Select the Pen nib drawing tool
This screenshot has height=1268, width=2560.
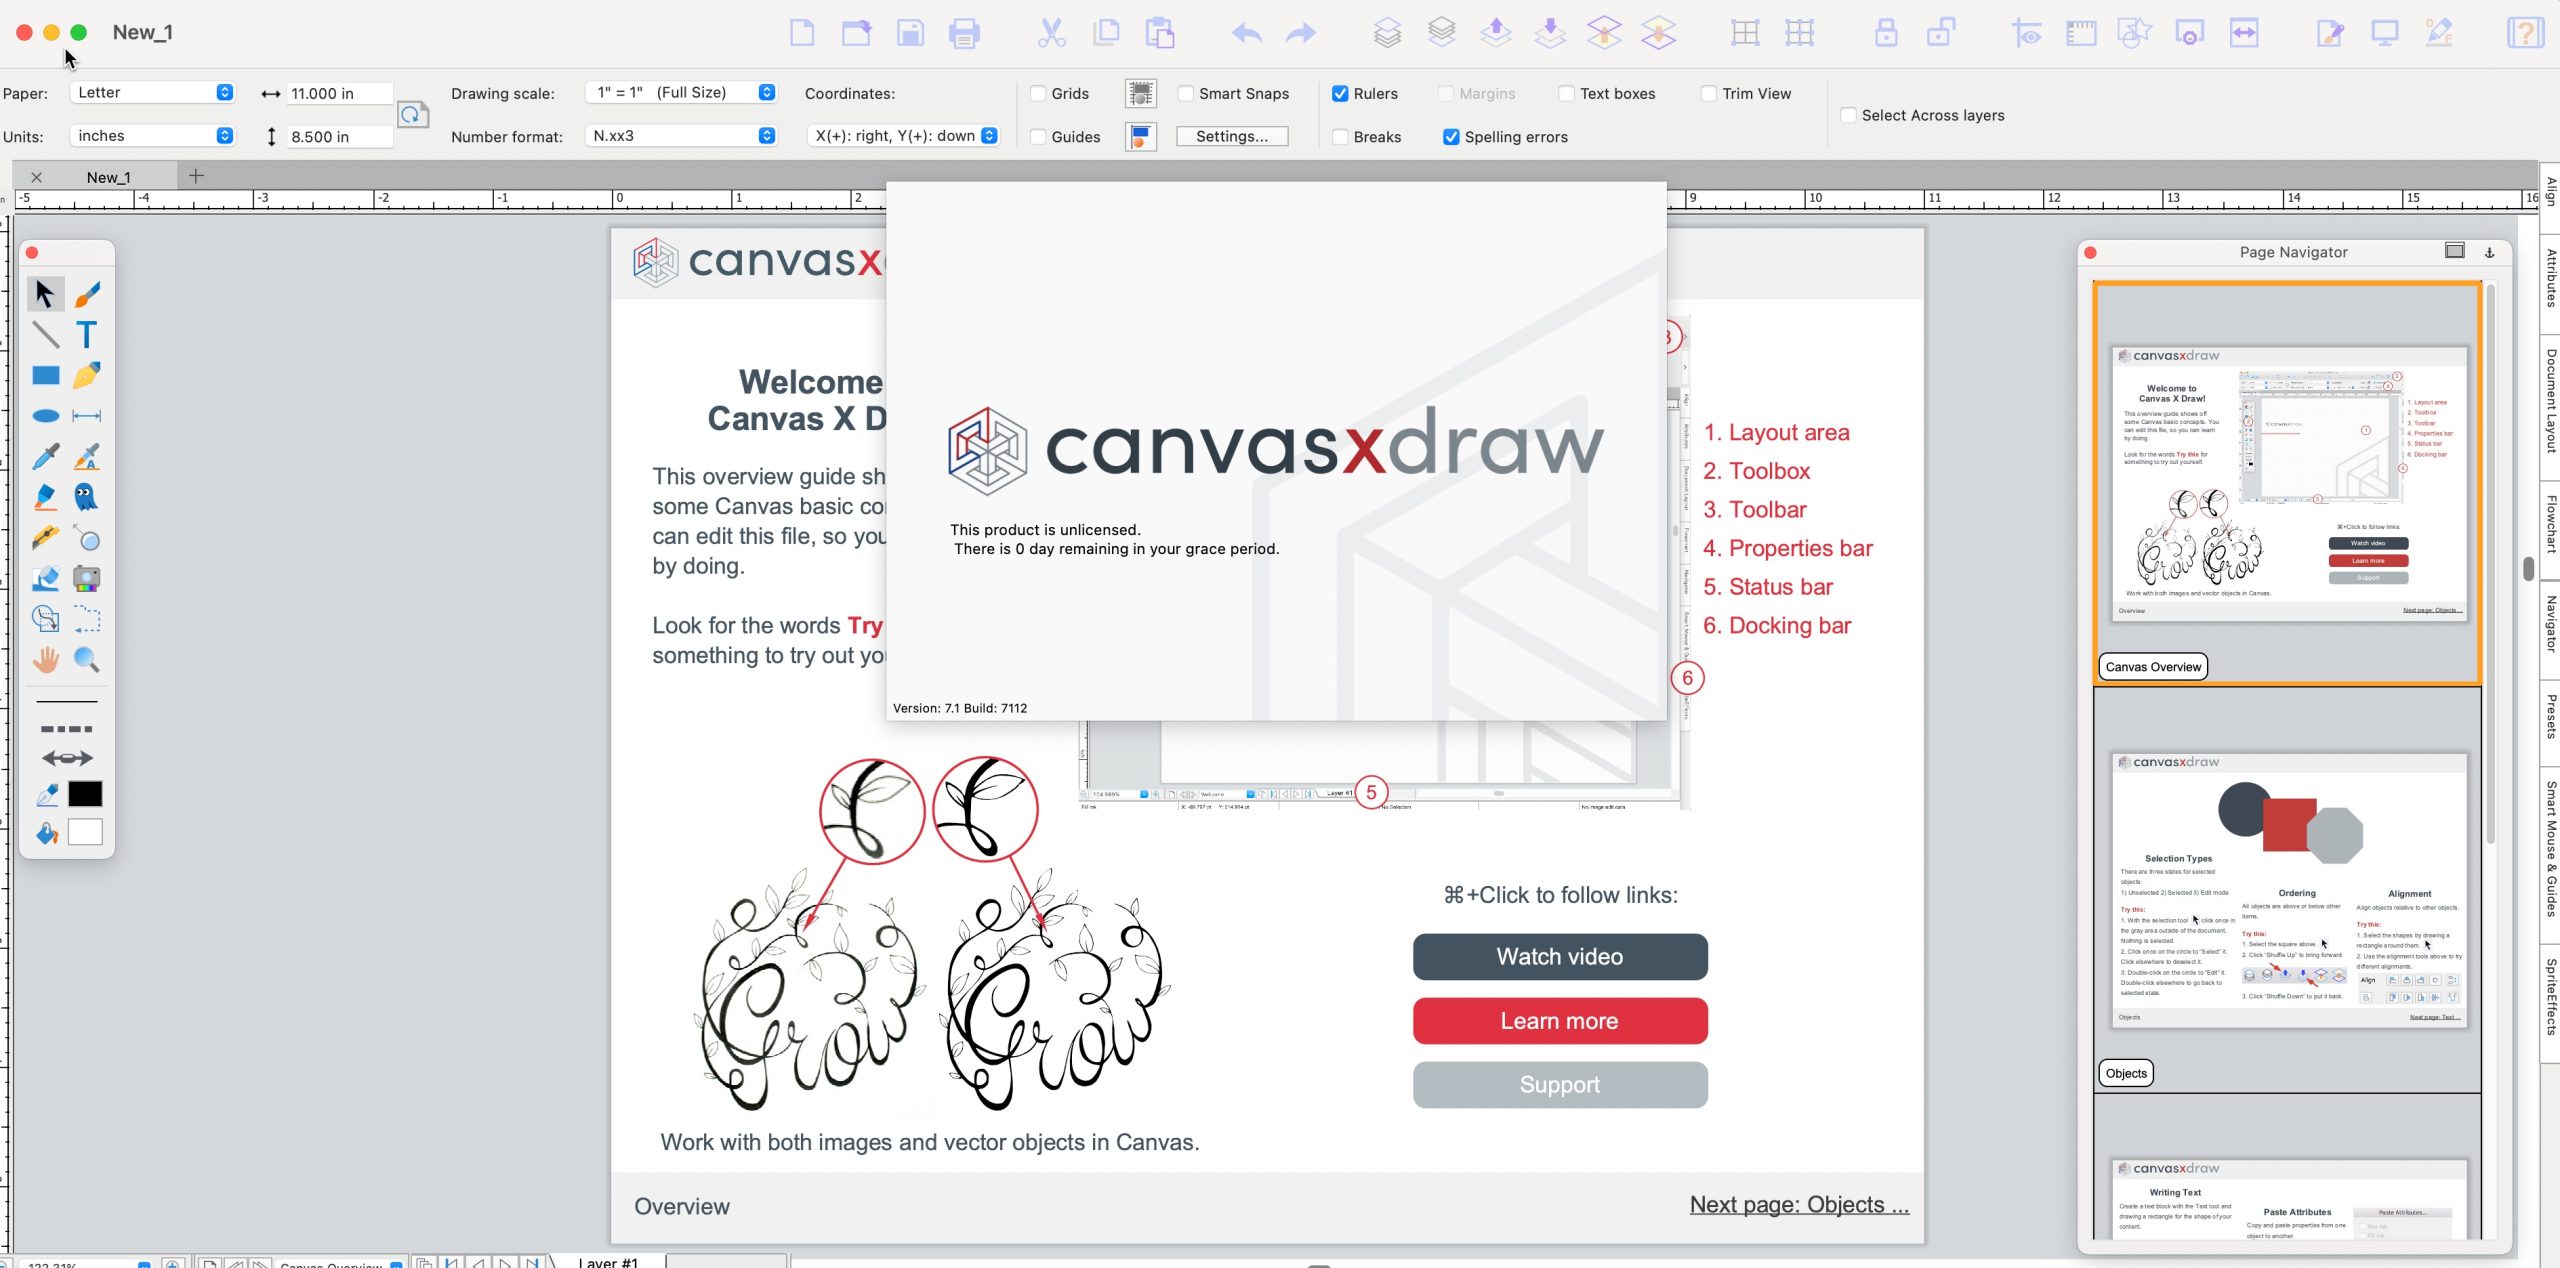coord(87,375)
